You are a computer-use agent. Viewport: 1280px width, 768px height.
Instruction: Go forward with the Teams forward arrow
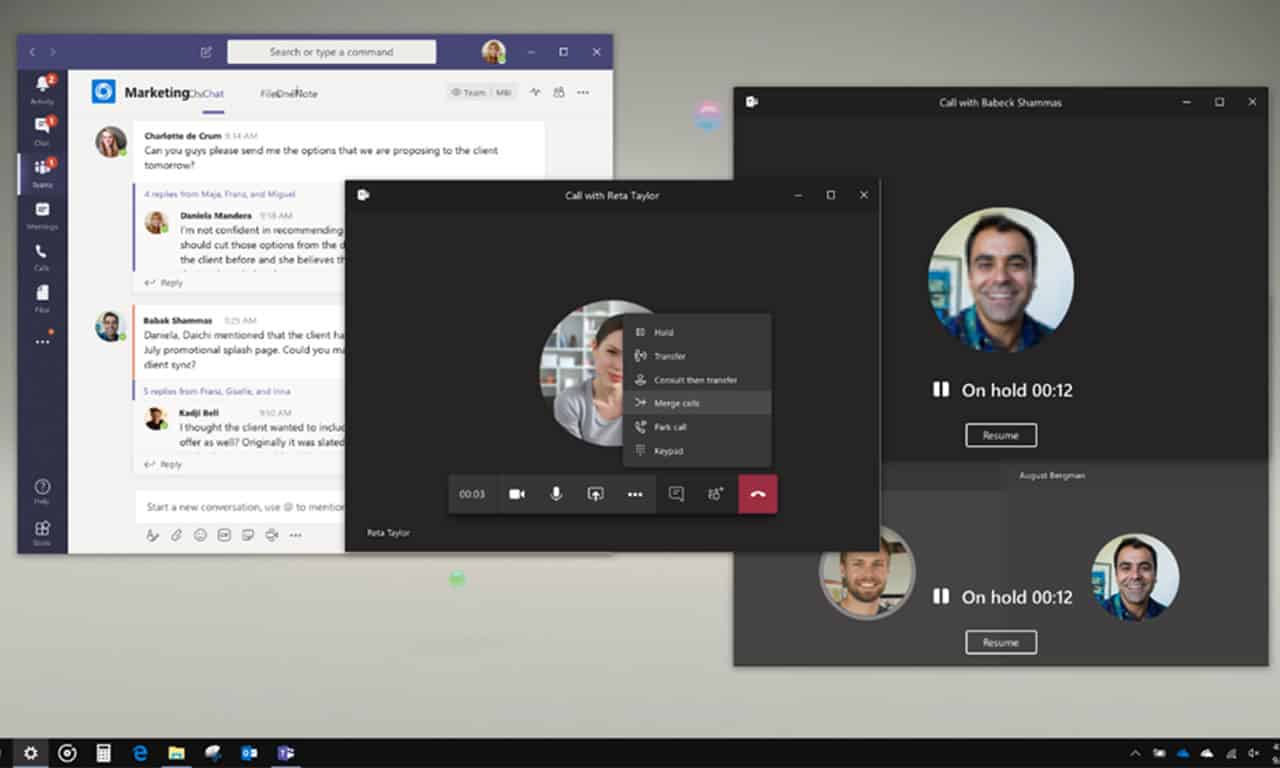tap(53, 52)
